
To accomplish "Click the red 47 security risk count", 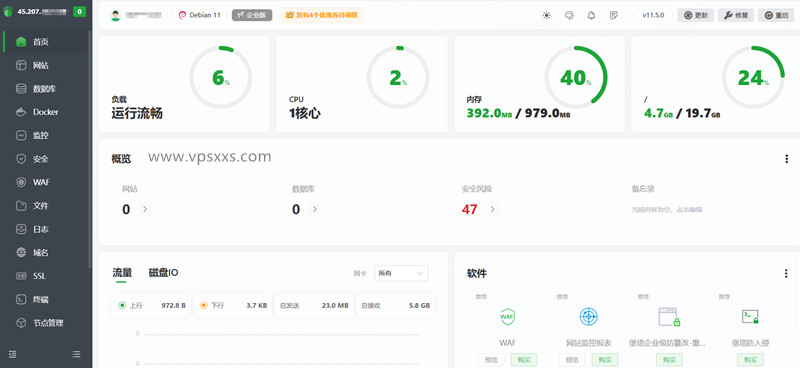I will [469, 209].
